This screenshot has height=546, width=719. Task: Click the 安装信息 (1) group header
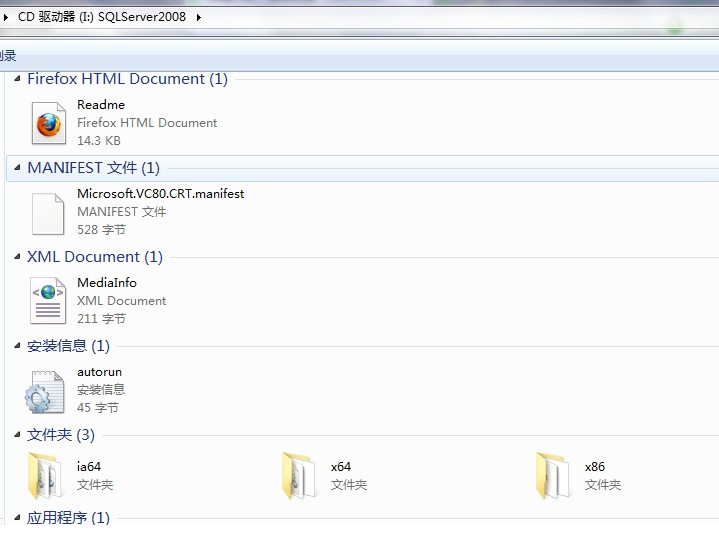[x=68, y=346]
